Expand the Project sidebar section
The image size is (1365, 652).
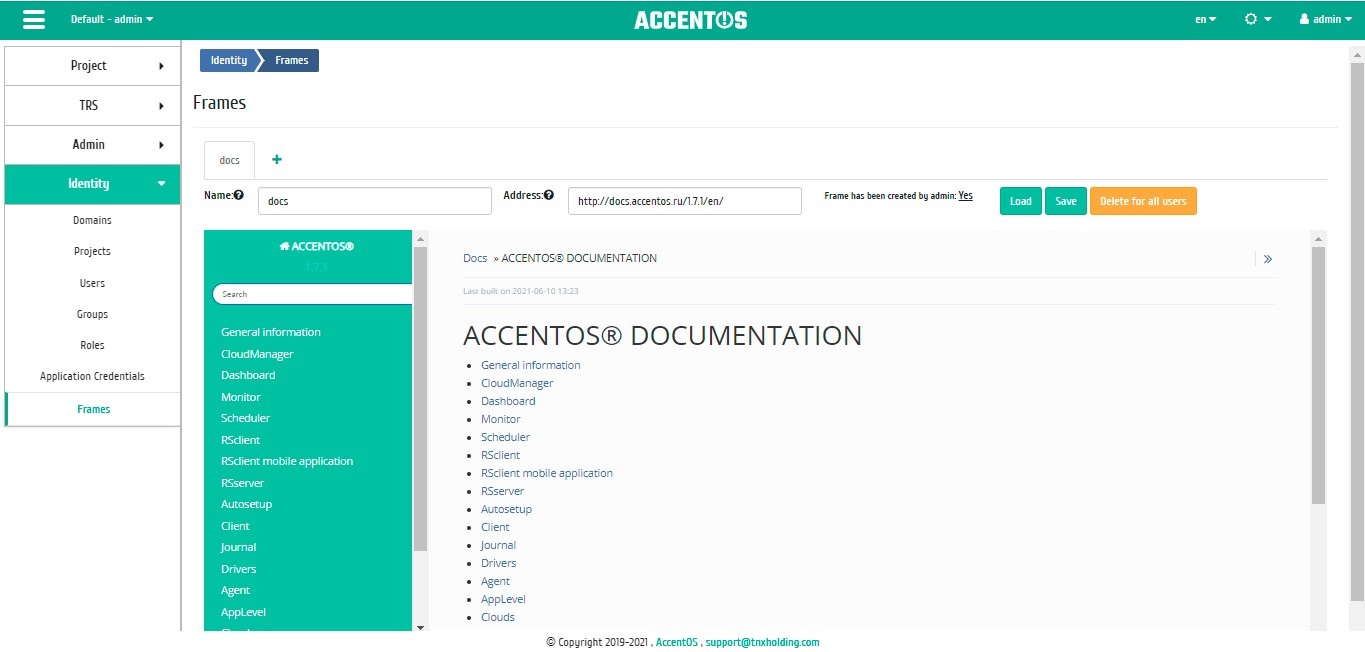pos(92,66)
